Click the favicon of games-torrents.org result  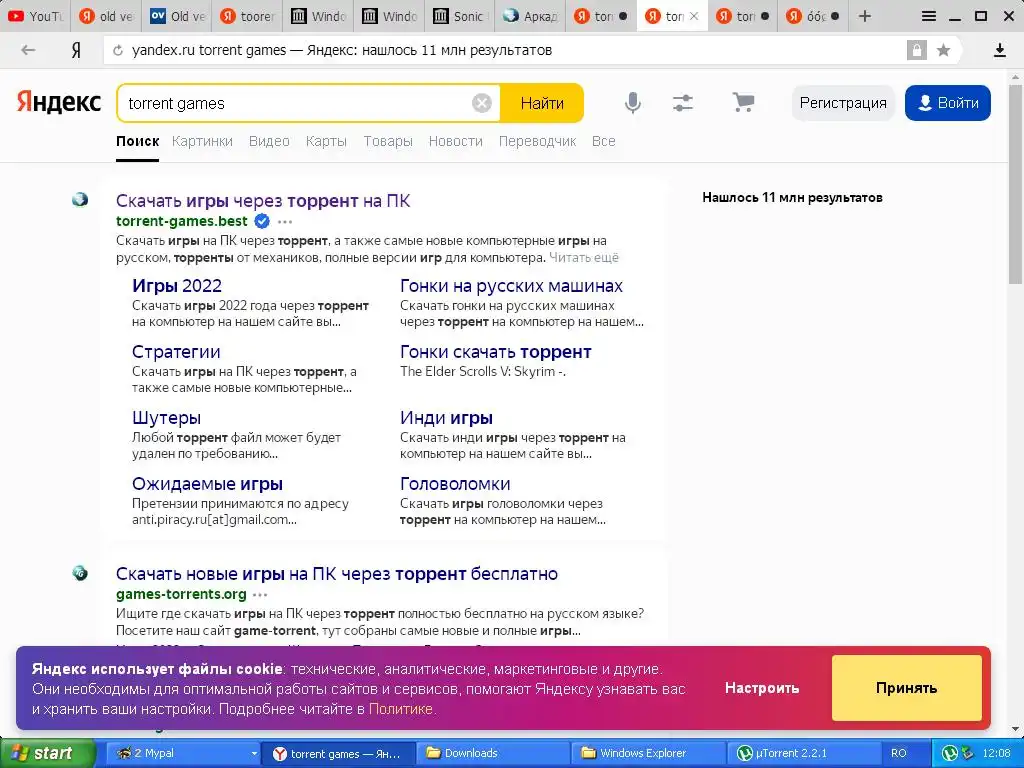tap(80, 573)
